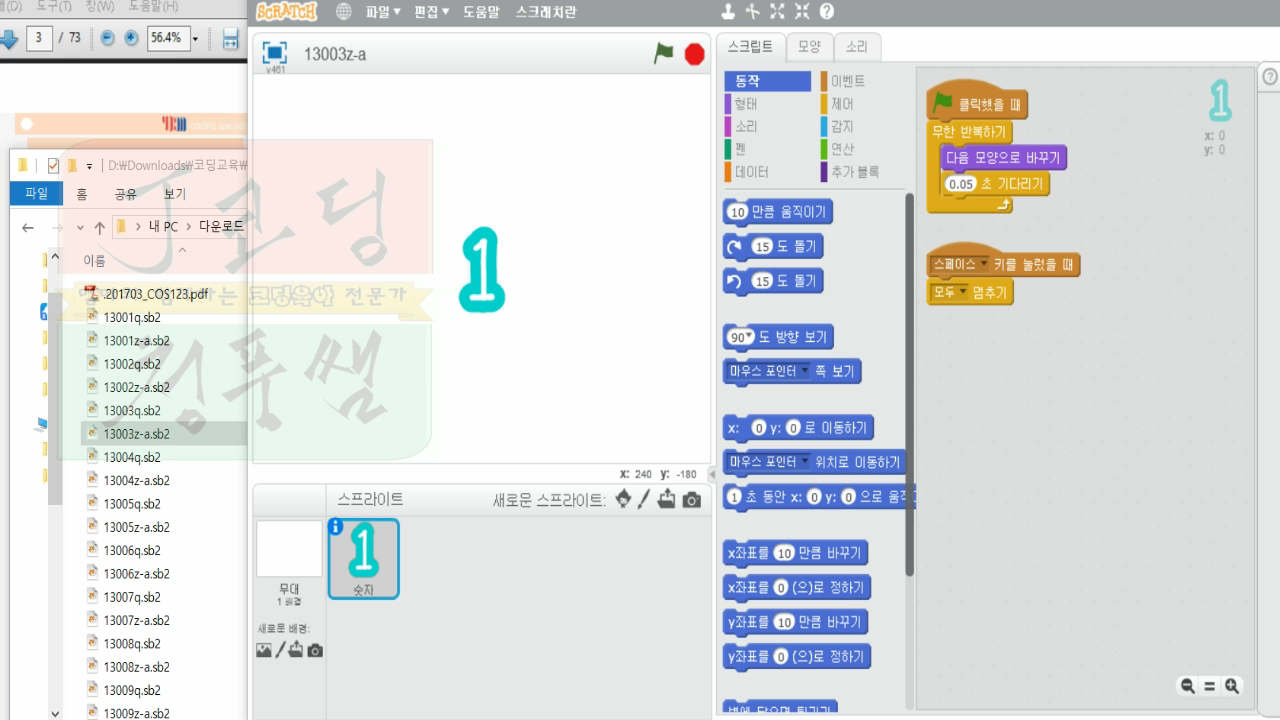Take new backdrop photo with camera
Viewport: 1280px width, 720px height.
pyautogui.click(x=315, y=650)
